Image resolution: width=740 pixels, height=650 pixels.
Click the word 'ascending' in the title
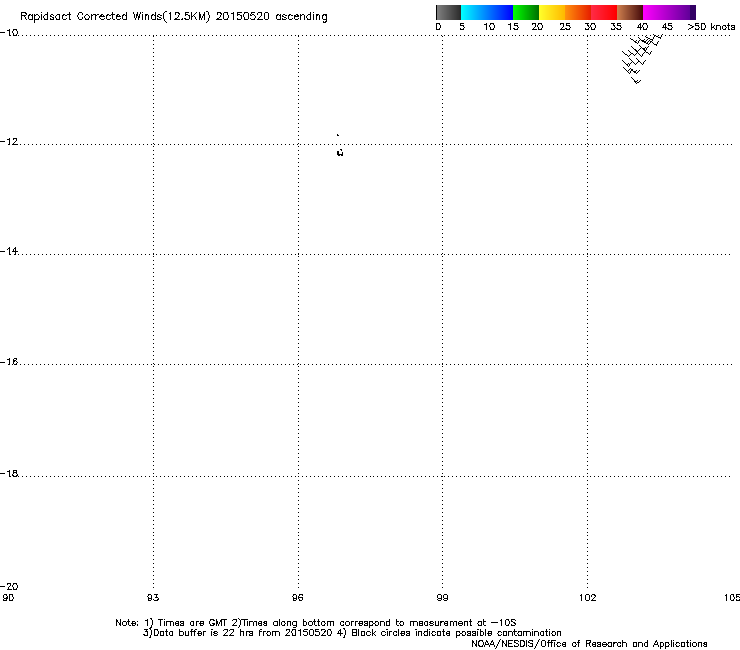(301, 17)
